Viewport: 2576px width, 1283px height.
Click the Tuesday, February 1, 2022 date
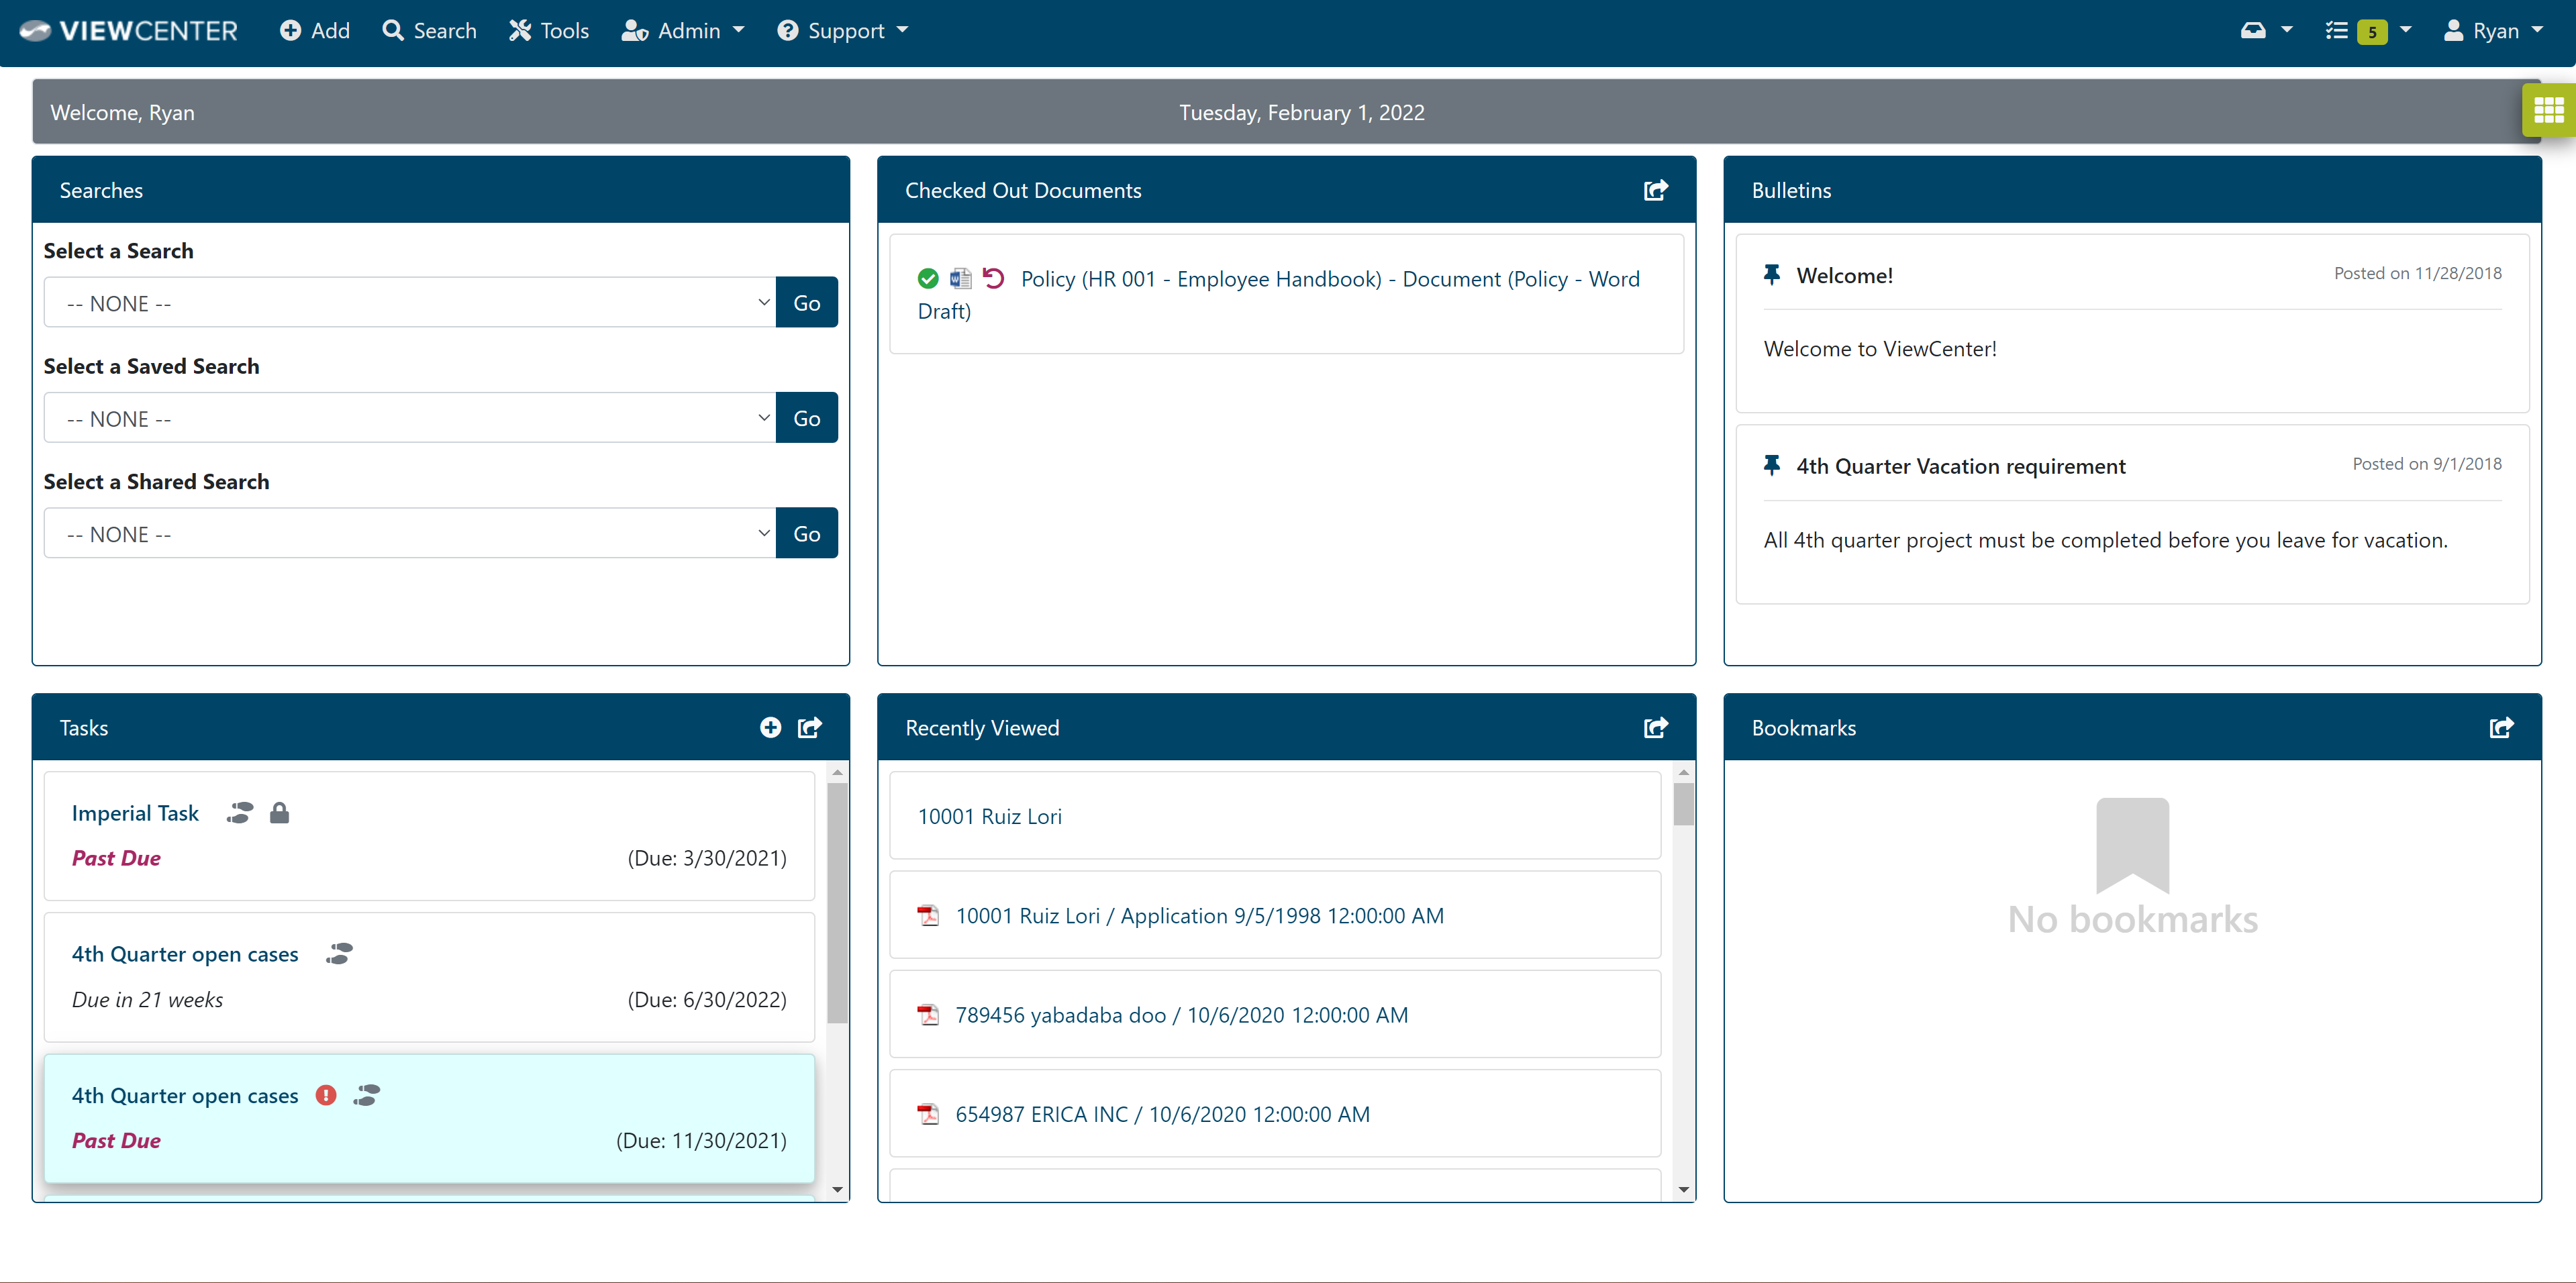tap(1302, 112)
